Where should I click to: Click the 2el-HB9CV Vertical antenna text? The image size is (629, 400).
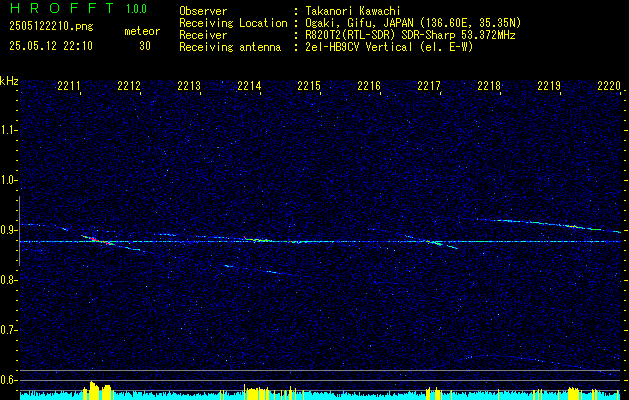pos(390,47)
